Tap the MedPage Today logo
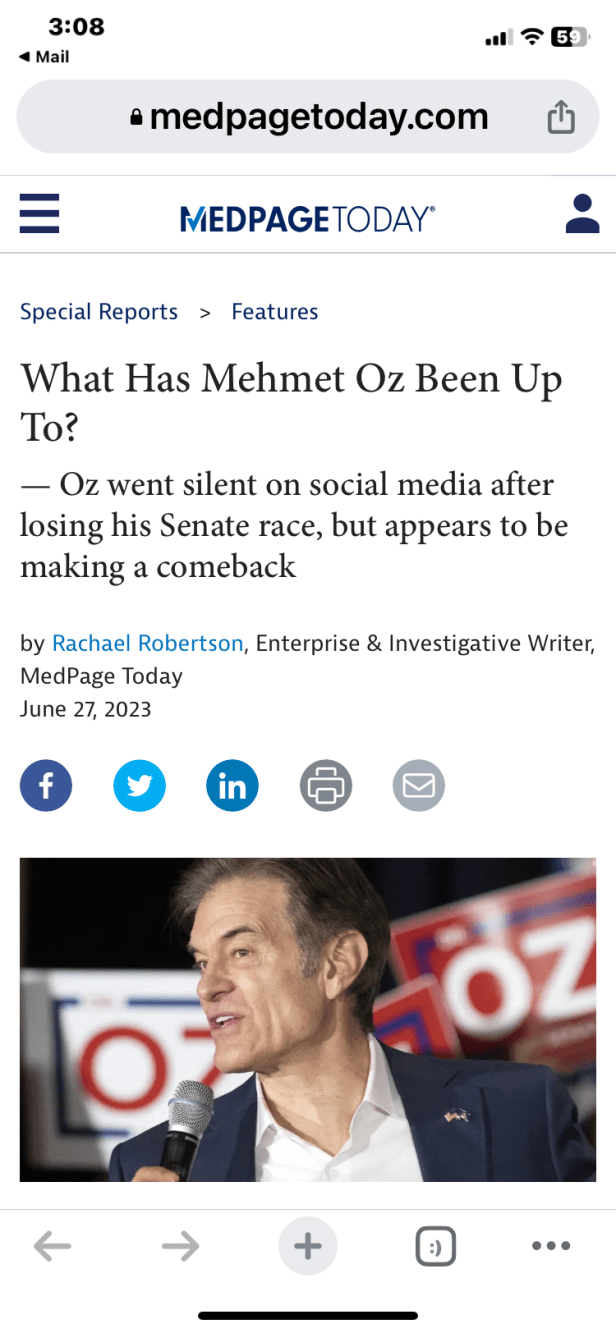The width and height of the screenshot is (616, 1333). point(307,217)
